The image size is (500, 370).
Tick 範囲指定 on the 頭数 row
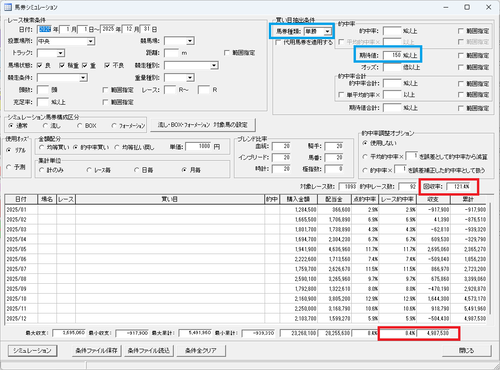(x=105, y=90)
